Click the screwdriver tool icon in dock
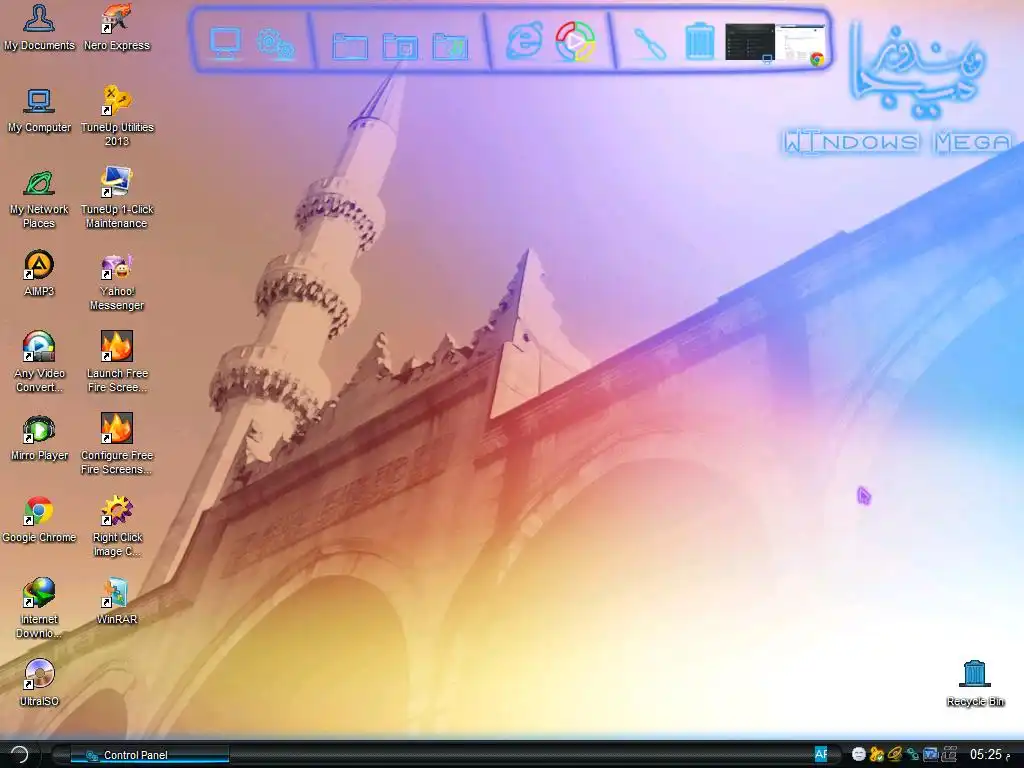Viewport: 1024px width, 768px height. click(x=650, y=44)
